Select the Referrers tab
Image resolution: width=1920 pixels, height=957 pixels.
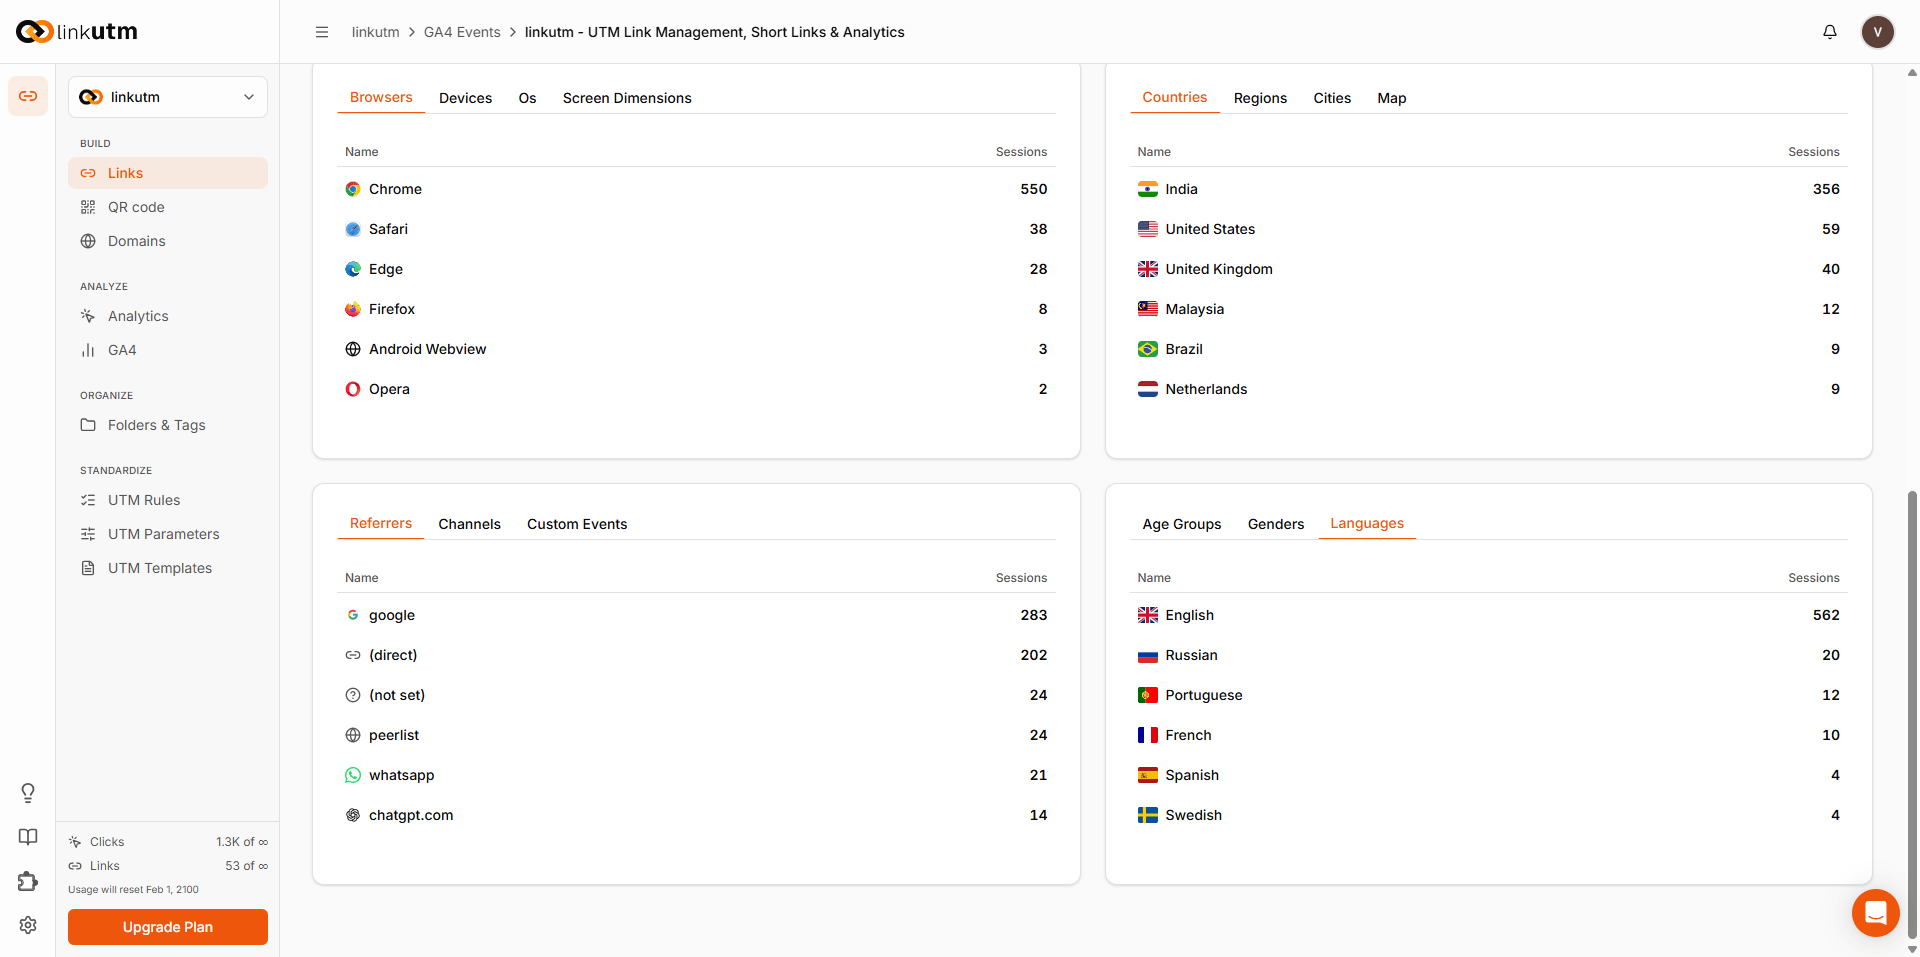381,523
